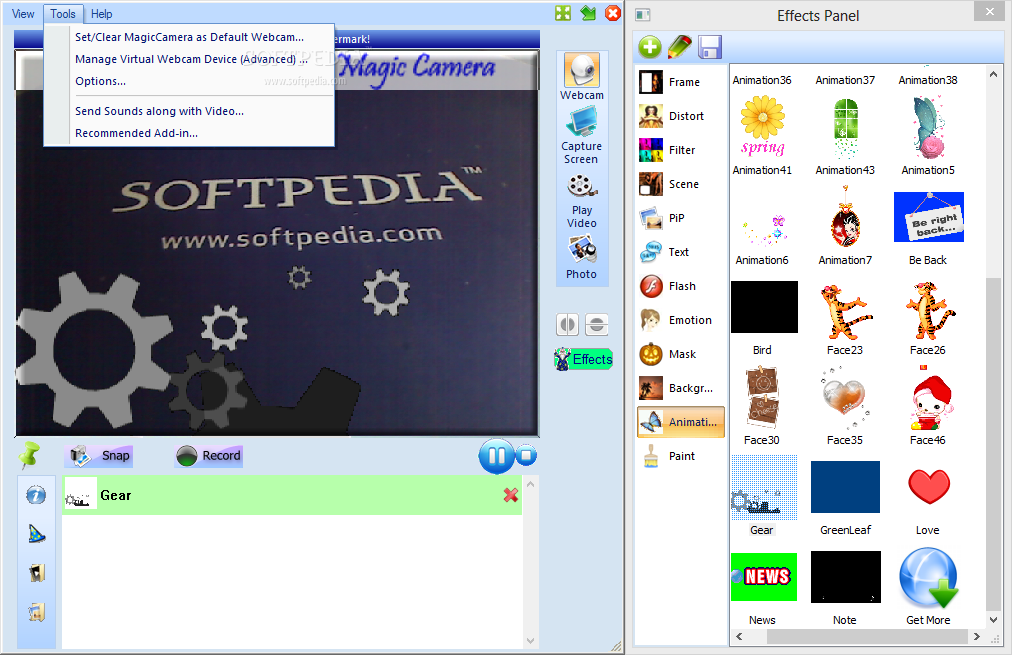The image size is (1012, 655).
Task: Select the Scene effect category
Action: (681, 184)
